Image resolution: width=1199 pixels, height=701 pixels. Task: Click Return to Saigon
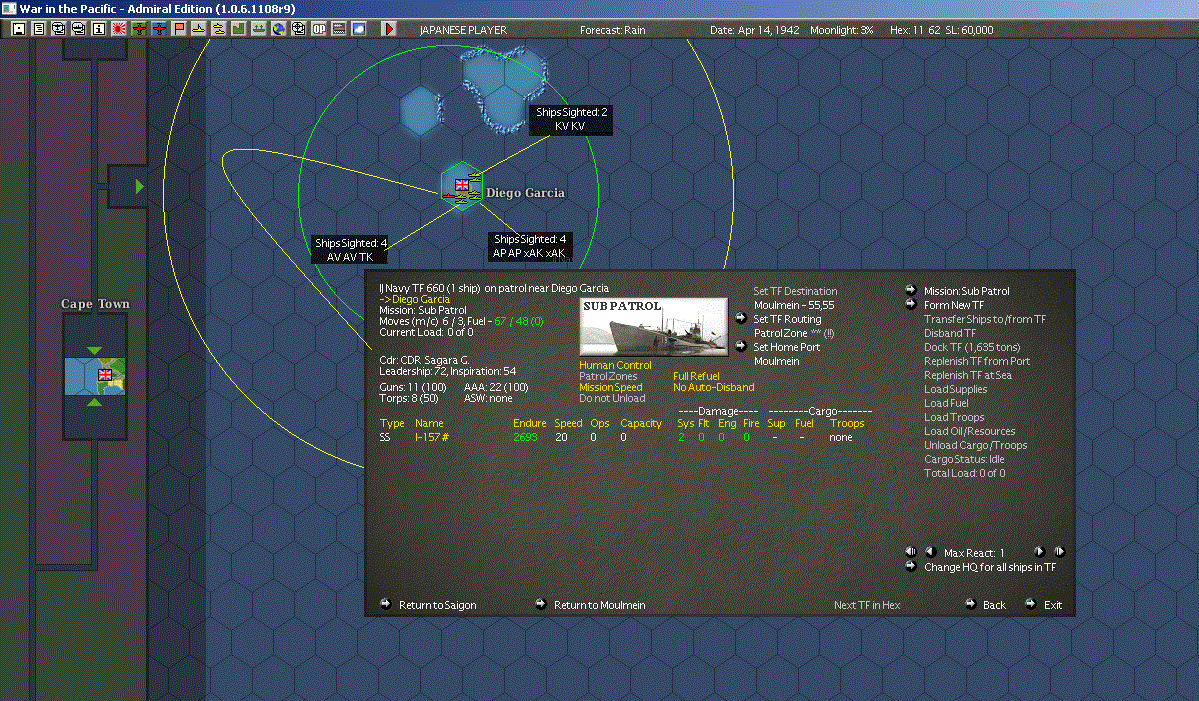(x=437, y=605)
